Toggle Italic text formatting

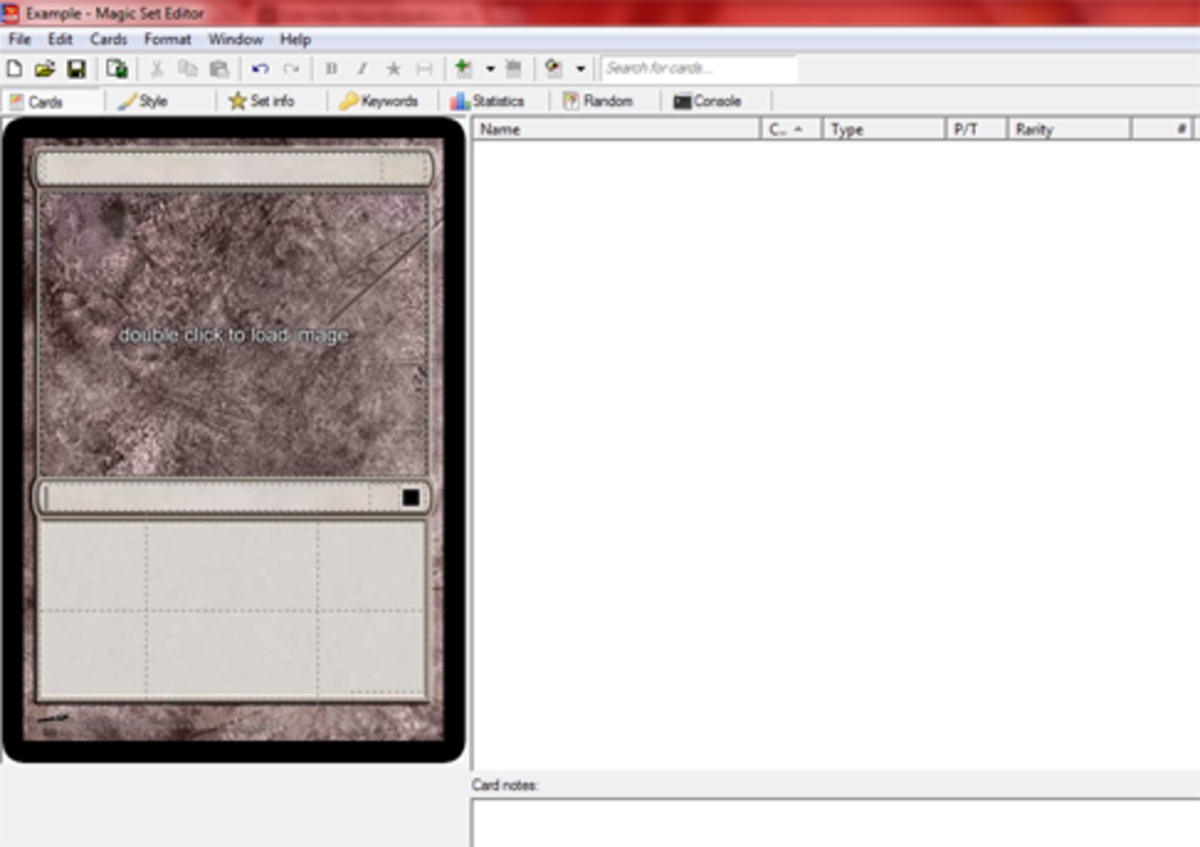362,69
